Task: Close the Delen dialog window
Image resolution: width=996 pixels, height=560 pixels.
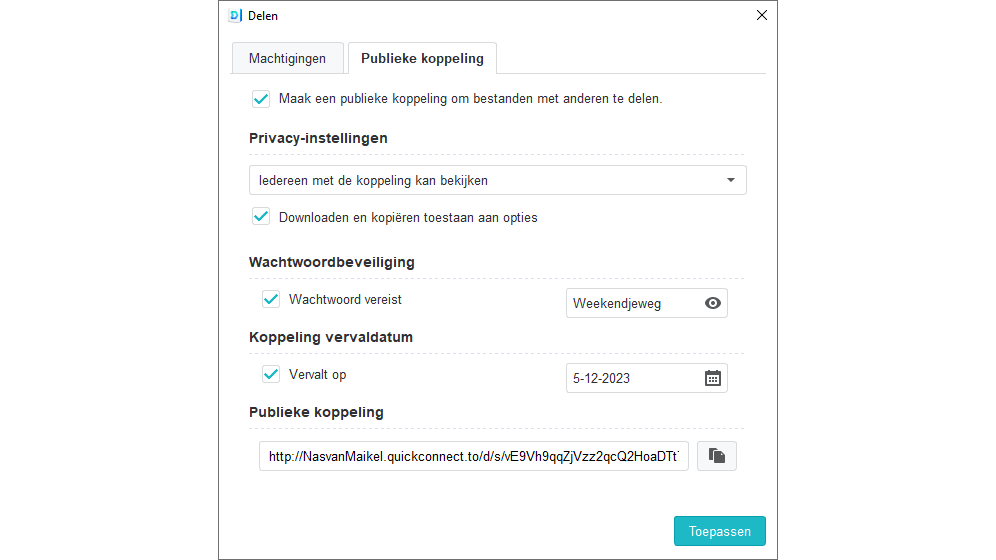Action: click(x=762, y=15)
